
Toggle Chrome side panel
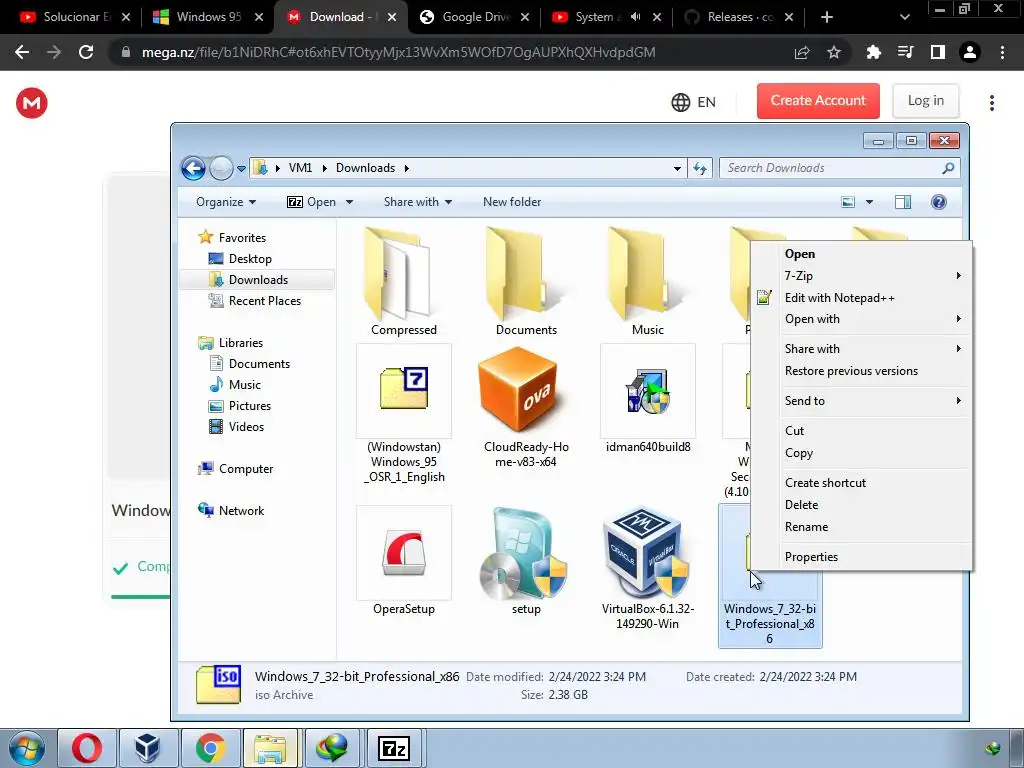pos(938,52)
